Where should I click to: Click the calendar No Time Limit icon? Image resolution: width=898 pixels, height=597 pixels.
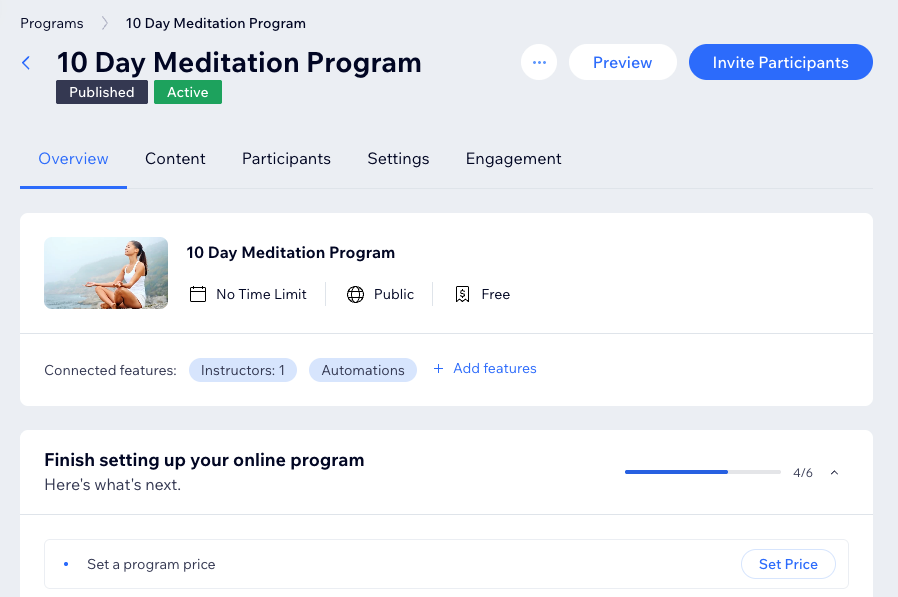(198, 294)
